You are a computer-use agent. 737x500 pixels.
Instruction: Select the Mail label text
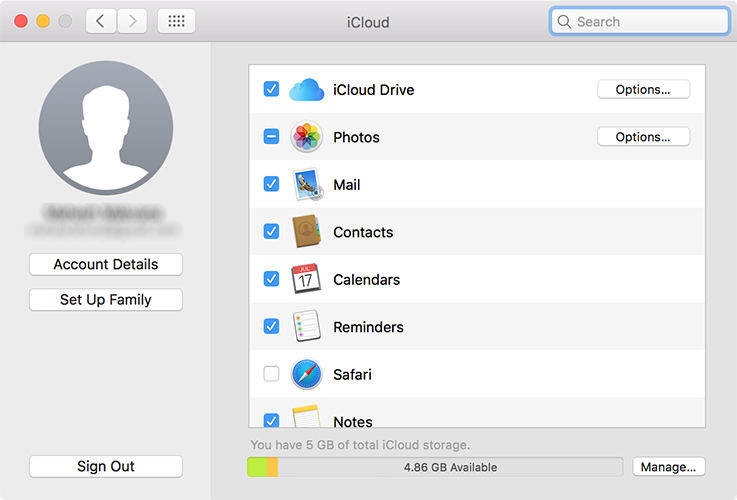click(x=347, y=185)
